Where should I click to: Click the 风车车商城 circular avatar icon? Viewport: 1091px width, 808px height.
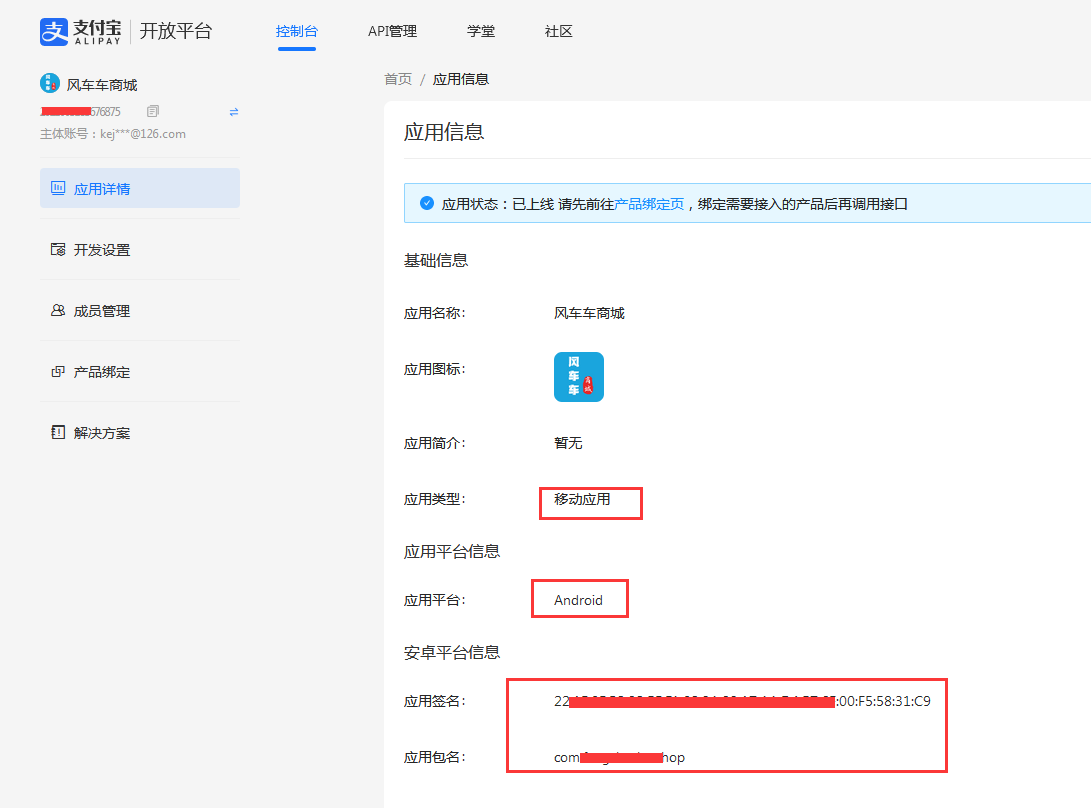click(51, 82)
